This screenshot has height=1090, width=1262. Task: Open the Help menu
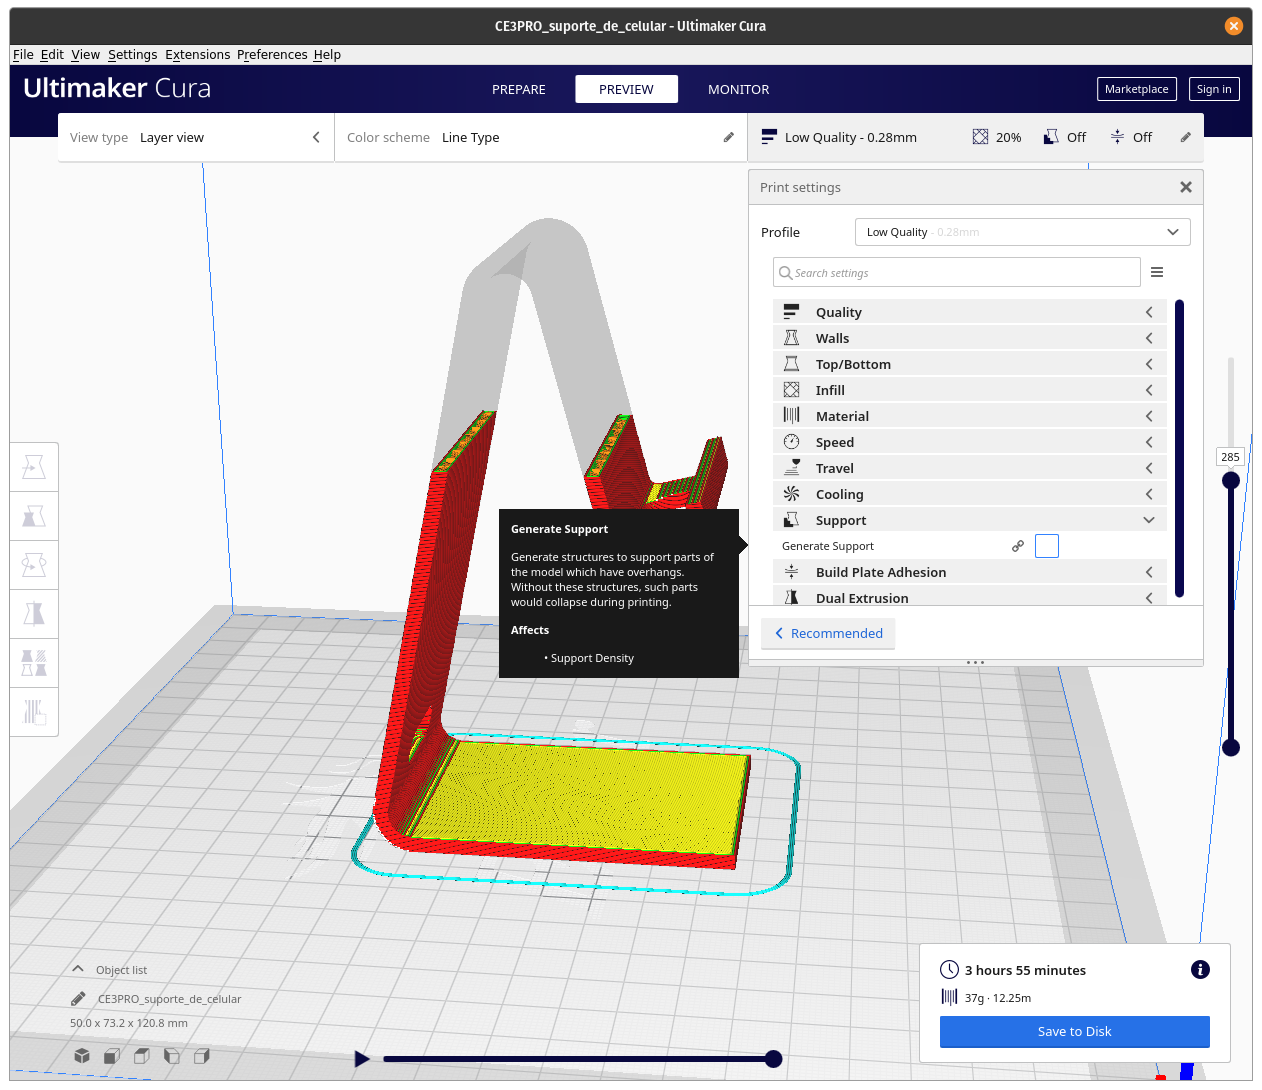[327, 54]
